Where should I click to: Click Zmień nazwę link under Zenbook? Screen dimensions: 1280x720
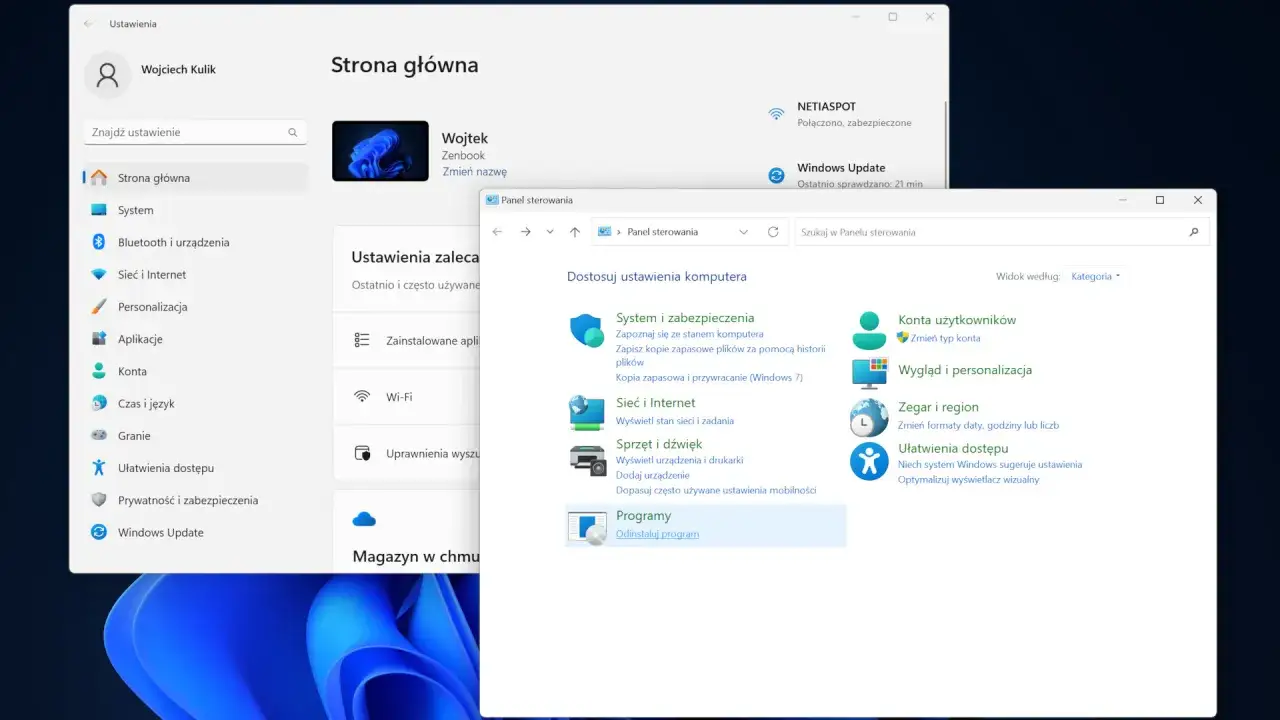[x=475, y=172]
